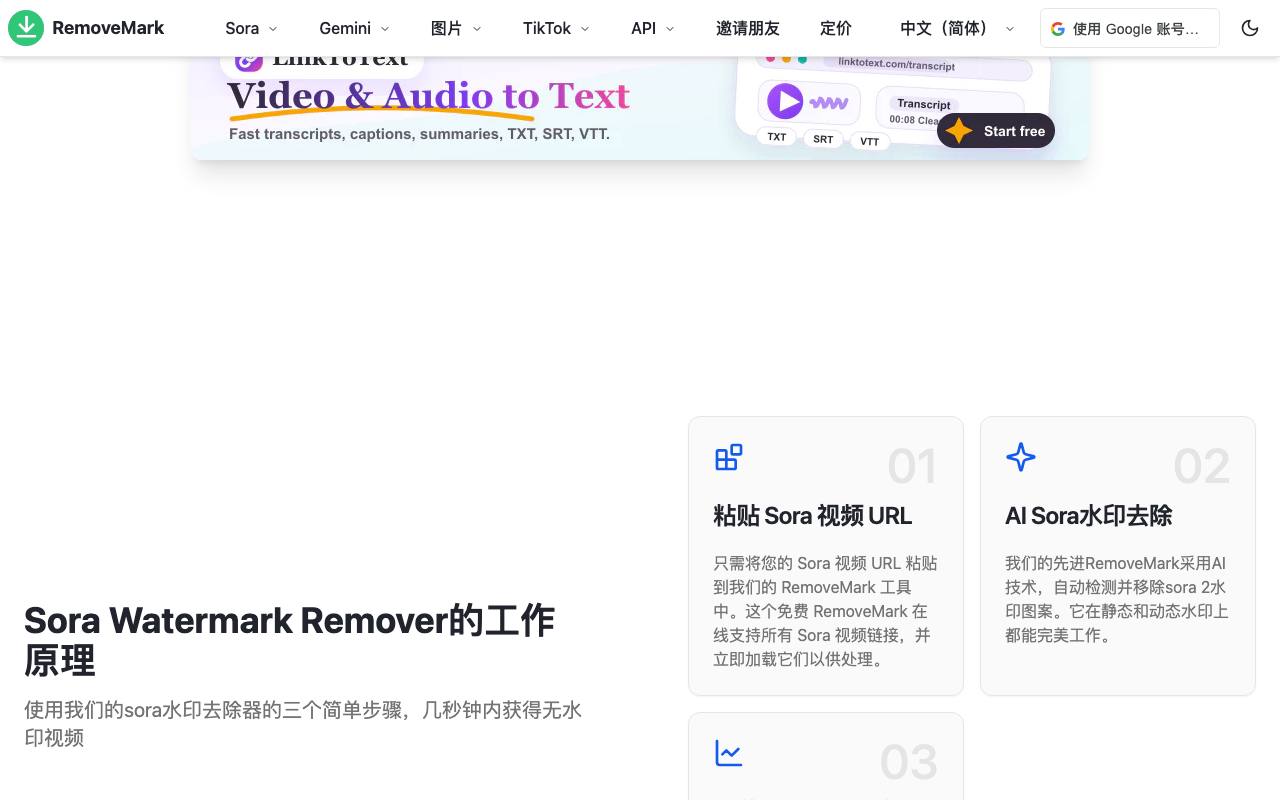Click the Fast transcripts, captions tagline
The height and width of the screenshot is (800, 1280).
tap(419, 134)
